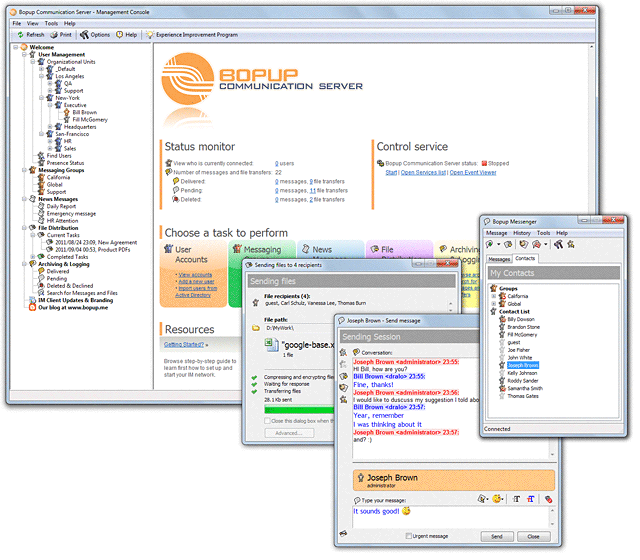Screen dimensions: 640x560
Task: Click message box scrollbar down arrow
Action: (552, 524)
